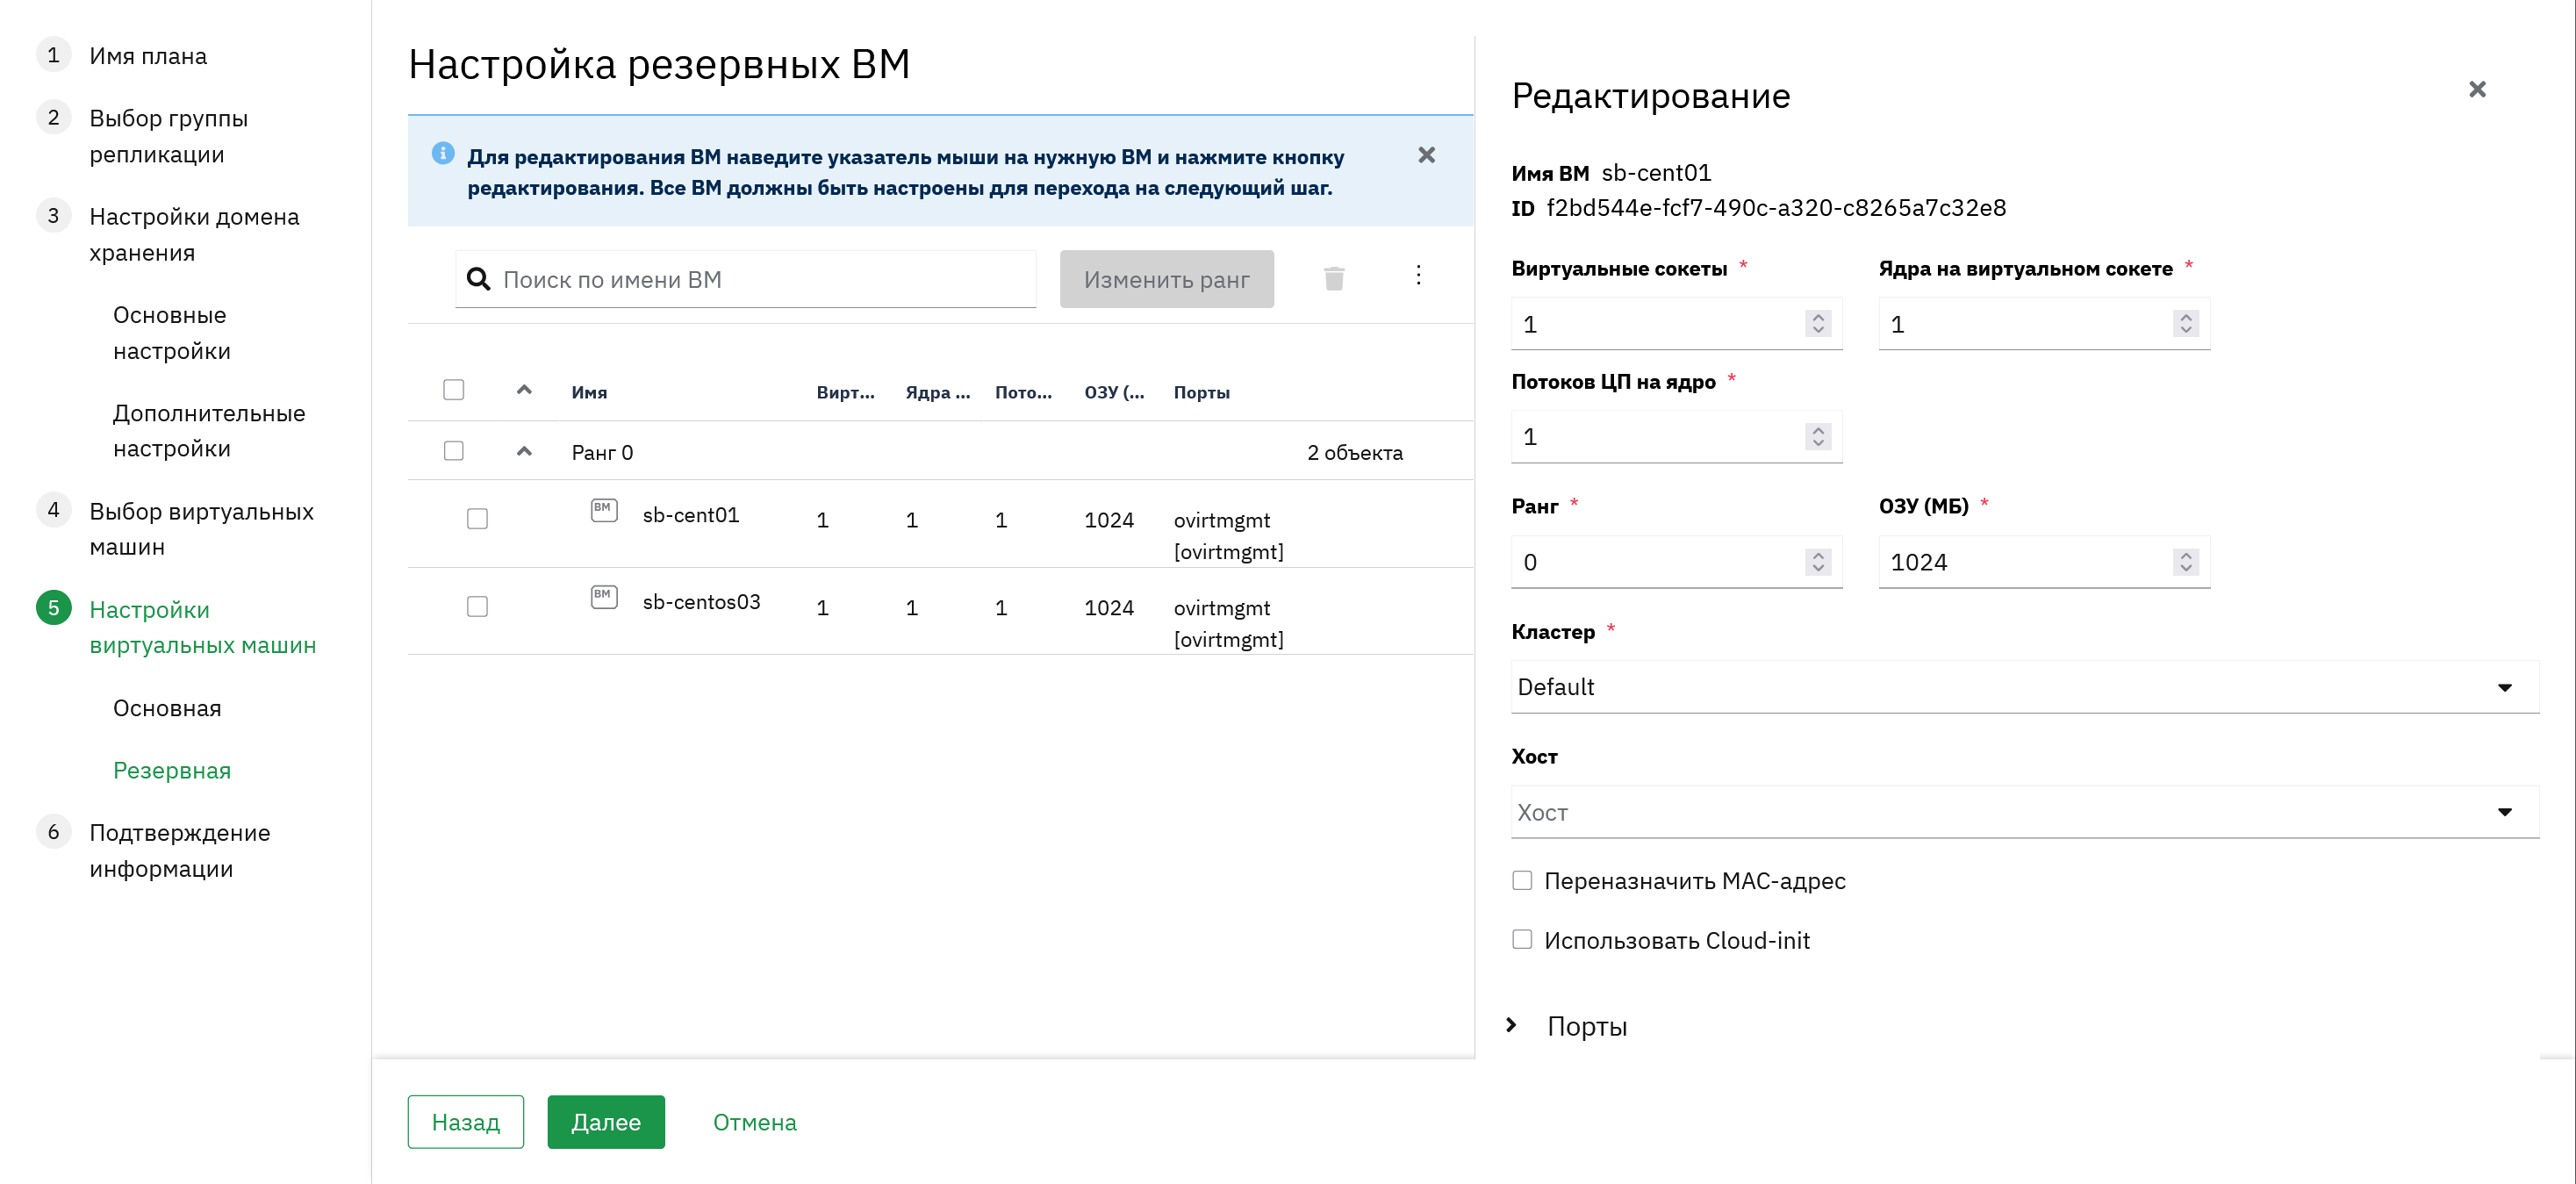The image size is (2576, 1184).
Task: Click step 1 circle Имя плана
Action: pos(53,55)
